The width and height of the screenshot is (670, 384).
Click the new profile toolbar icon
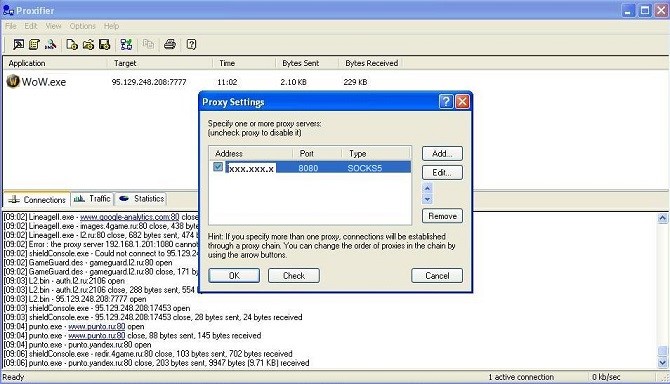tap(72, 44)
